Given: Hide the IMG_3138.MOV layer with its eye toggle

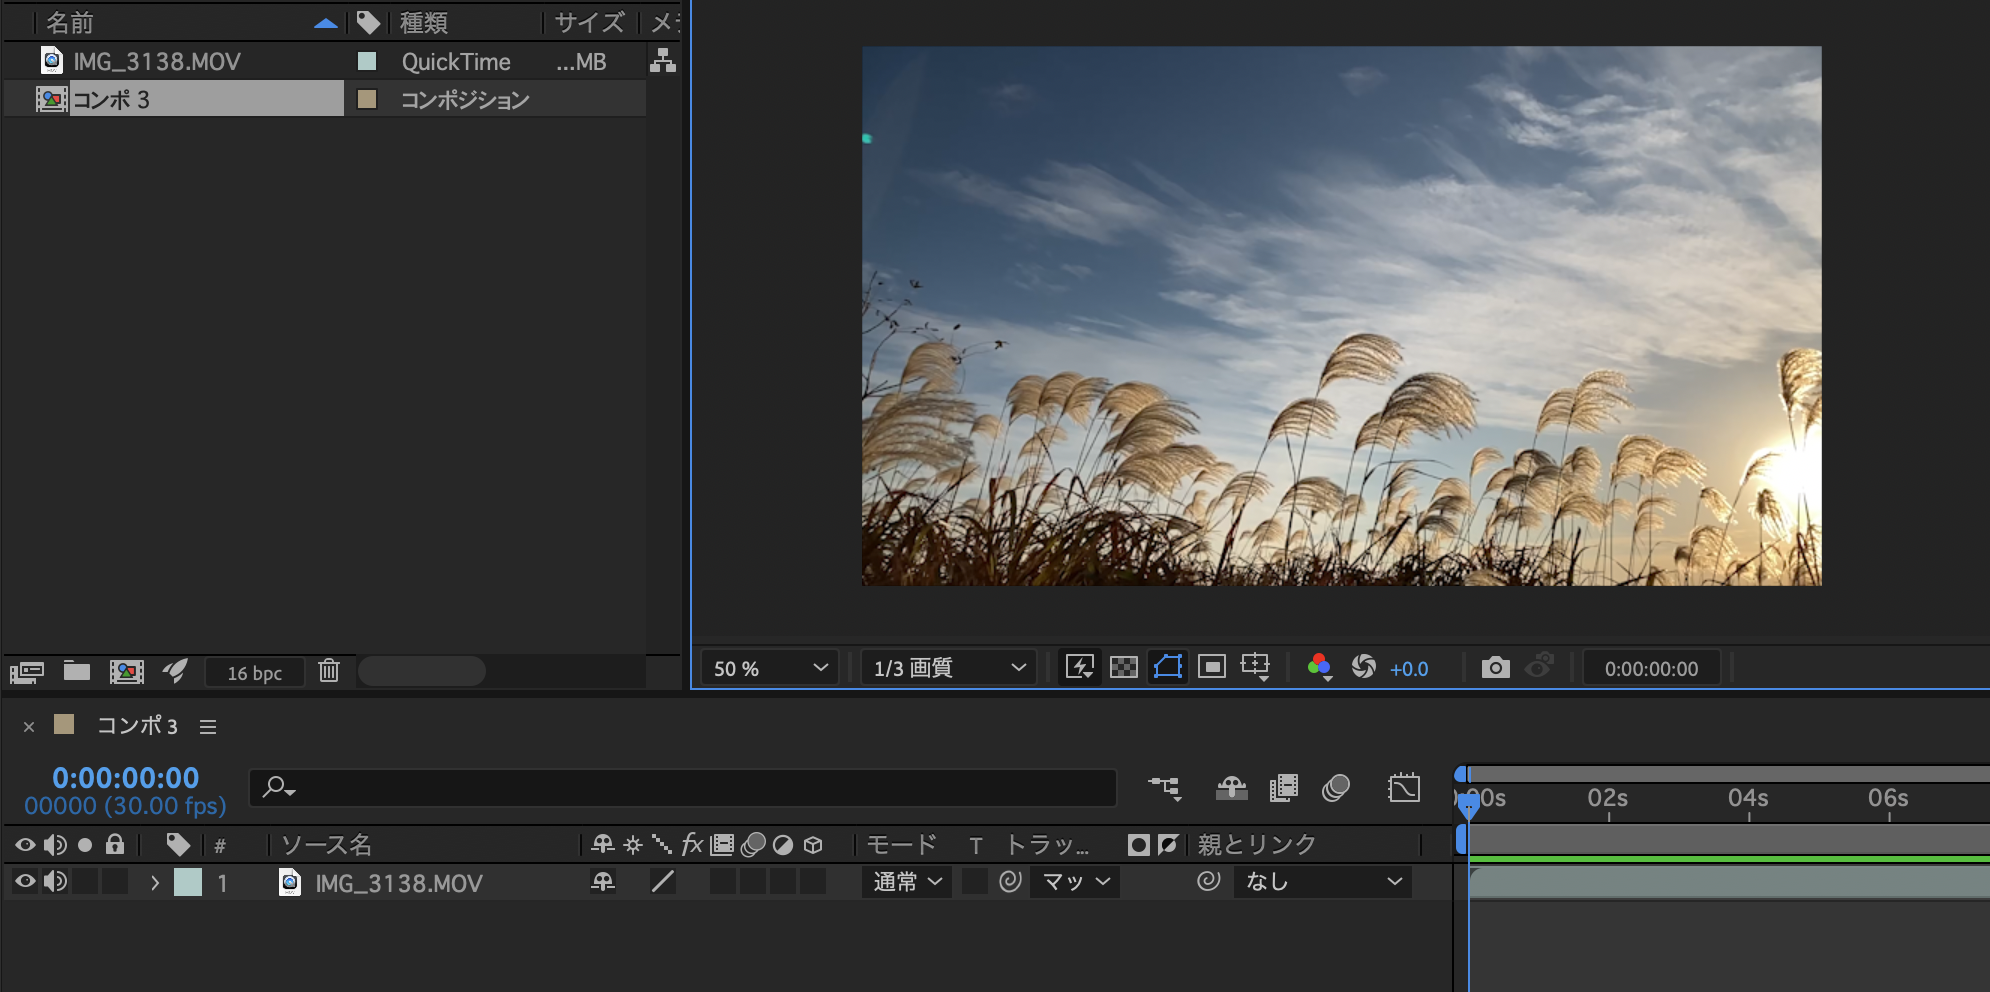Looking at the screenshot, I should point(24,881).
